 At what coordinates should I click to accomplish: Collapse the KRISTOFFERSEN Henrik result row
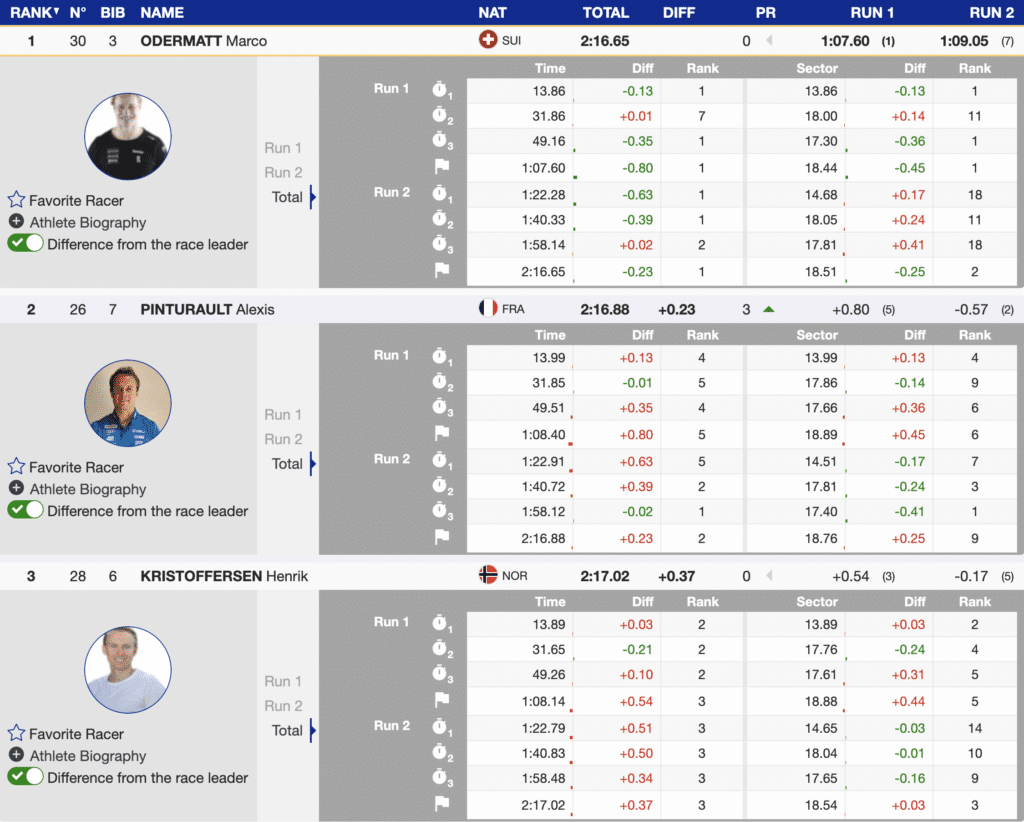[224, 576]
